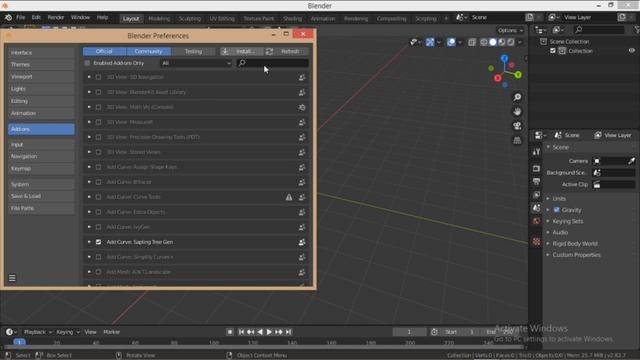Expand the Keying Sets panel
The width and height of the screenshot is (640, 360).
548,221
